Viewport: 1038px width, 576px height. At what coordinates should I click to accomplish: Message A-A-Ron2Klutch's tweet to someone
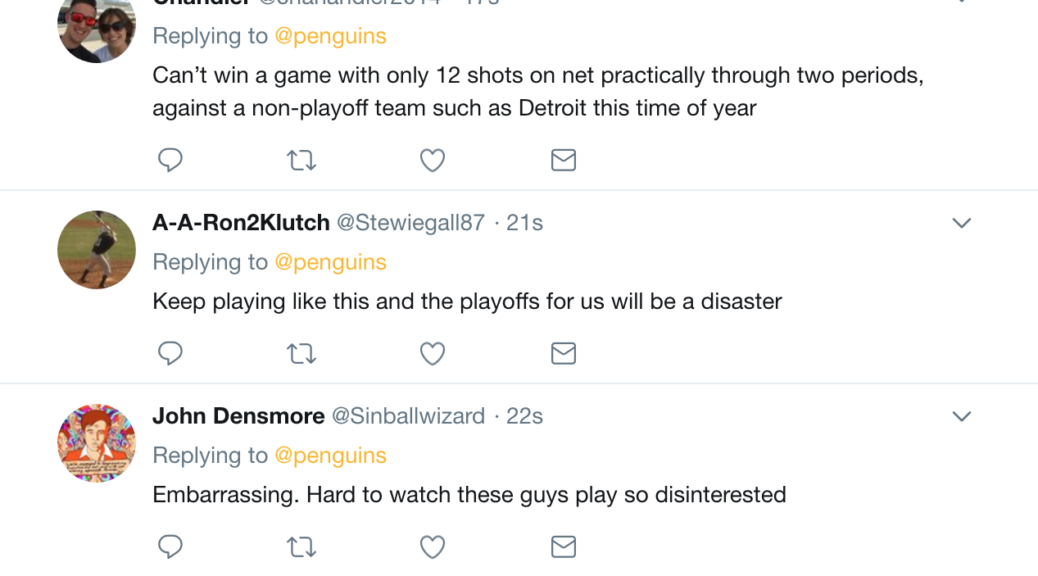(x=563, y=353)
